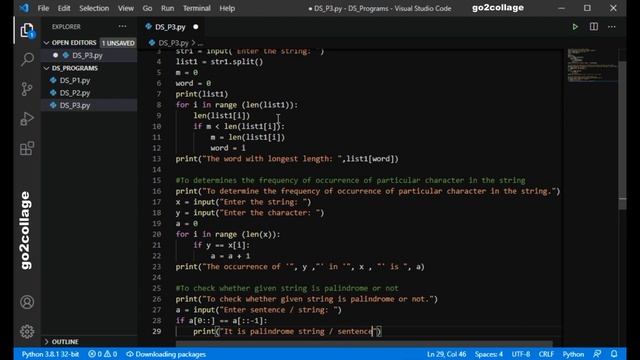Click the 'a = a + 1' code line

point(230,256)
